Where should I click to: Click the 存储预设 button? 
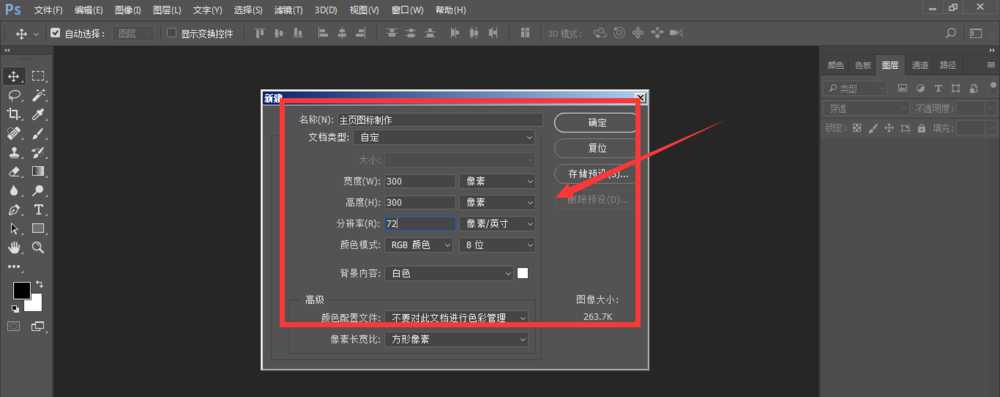[x=597, y=174]
